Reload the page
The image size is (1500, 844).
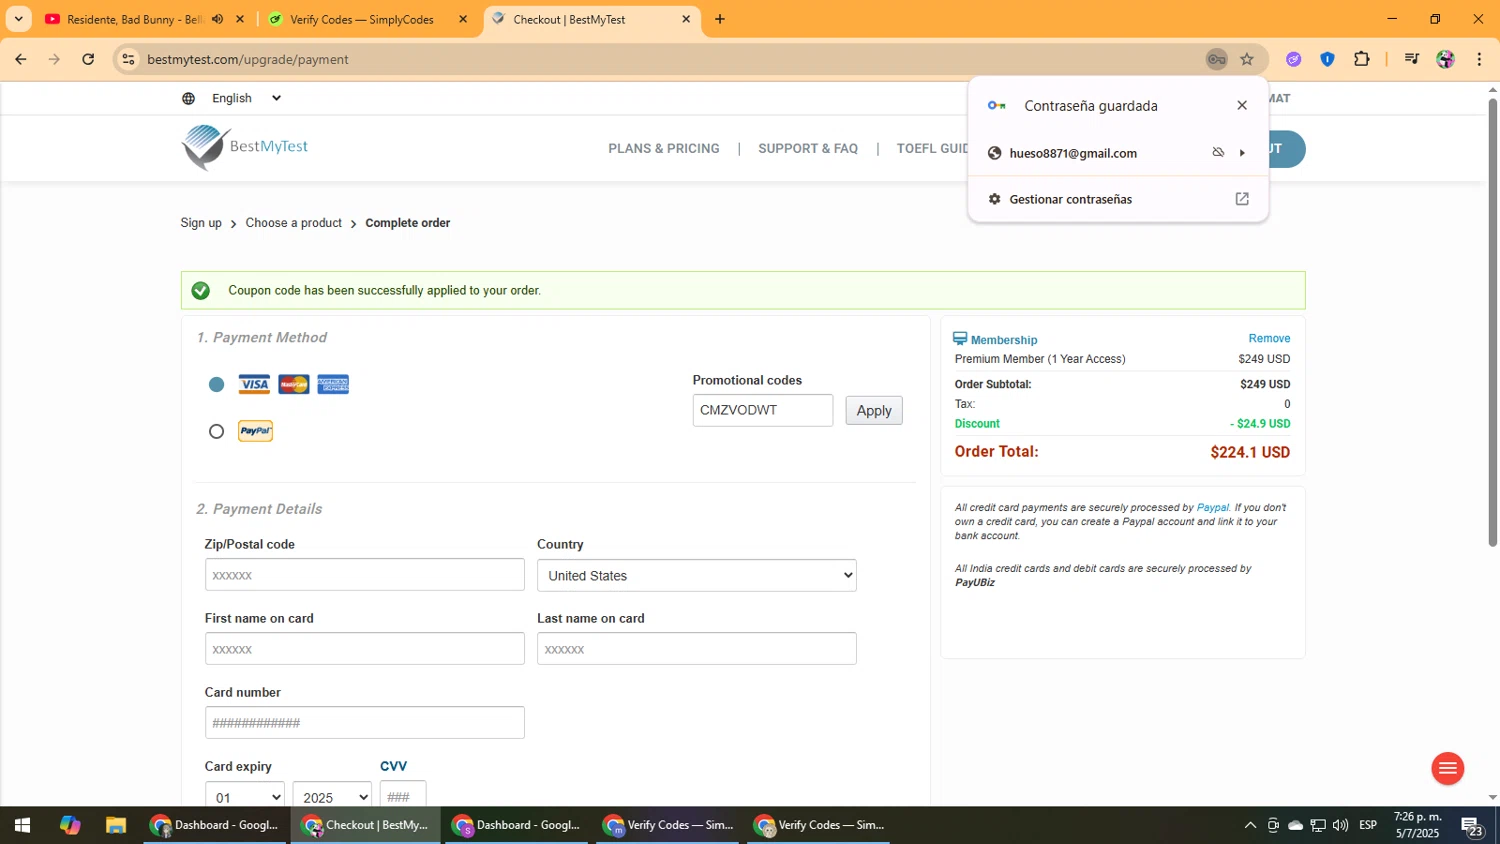click(88, 59)
